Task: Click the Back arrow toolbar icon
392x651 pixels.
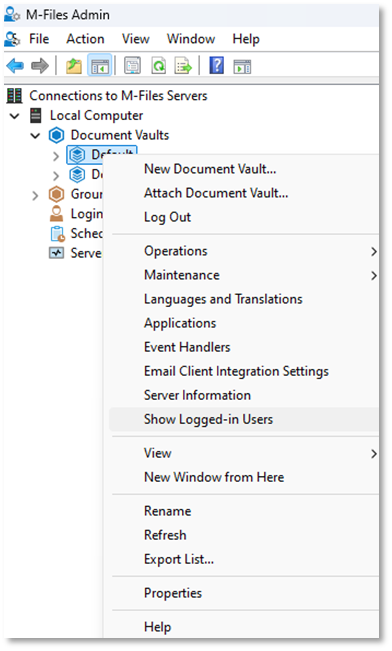Action: point(15,66)
